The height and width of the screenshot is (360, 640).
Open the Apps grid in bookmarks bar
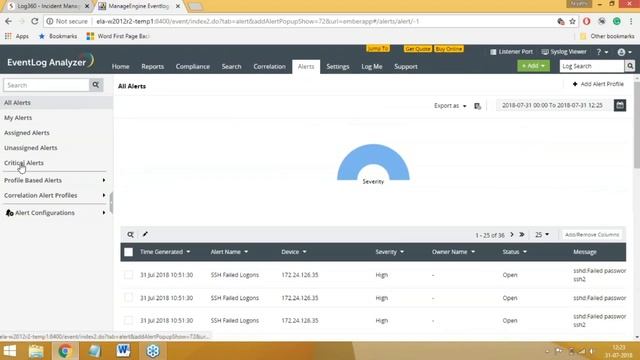pyautogui.click(x=8, y=36)
